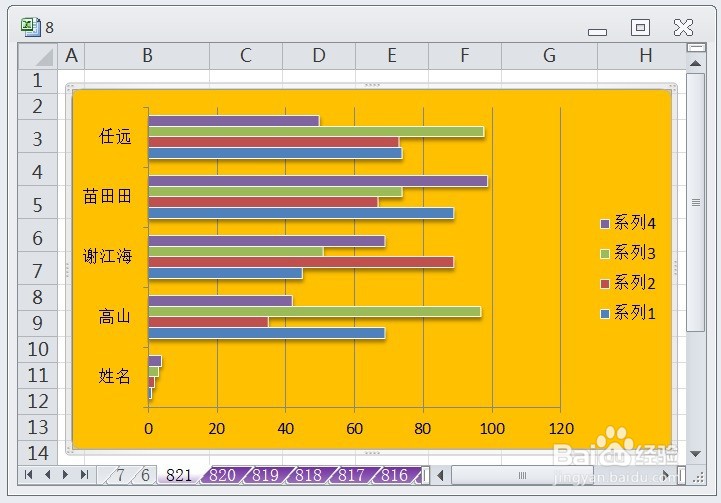Go to last sheet tab arrow

(84, 474)
